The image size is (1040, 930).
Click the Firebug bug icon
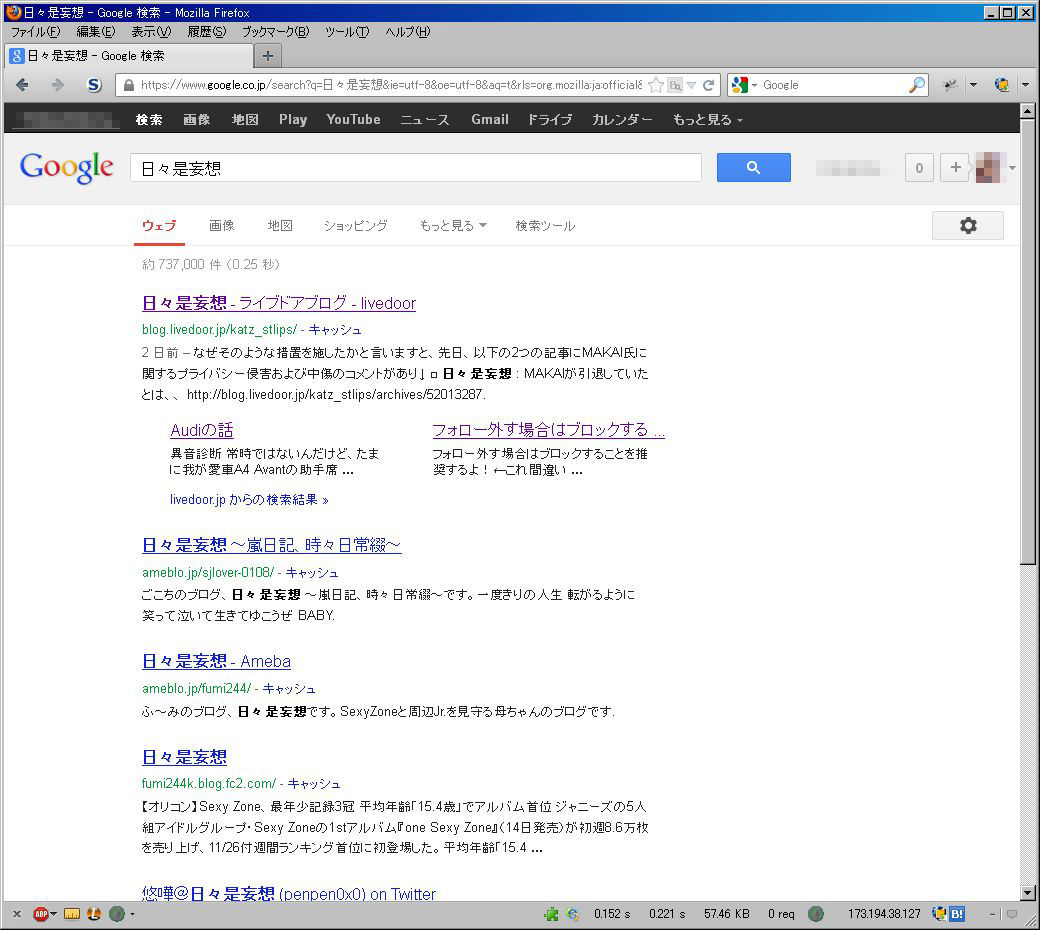950,85
